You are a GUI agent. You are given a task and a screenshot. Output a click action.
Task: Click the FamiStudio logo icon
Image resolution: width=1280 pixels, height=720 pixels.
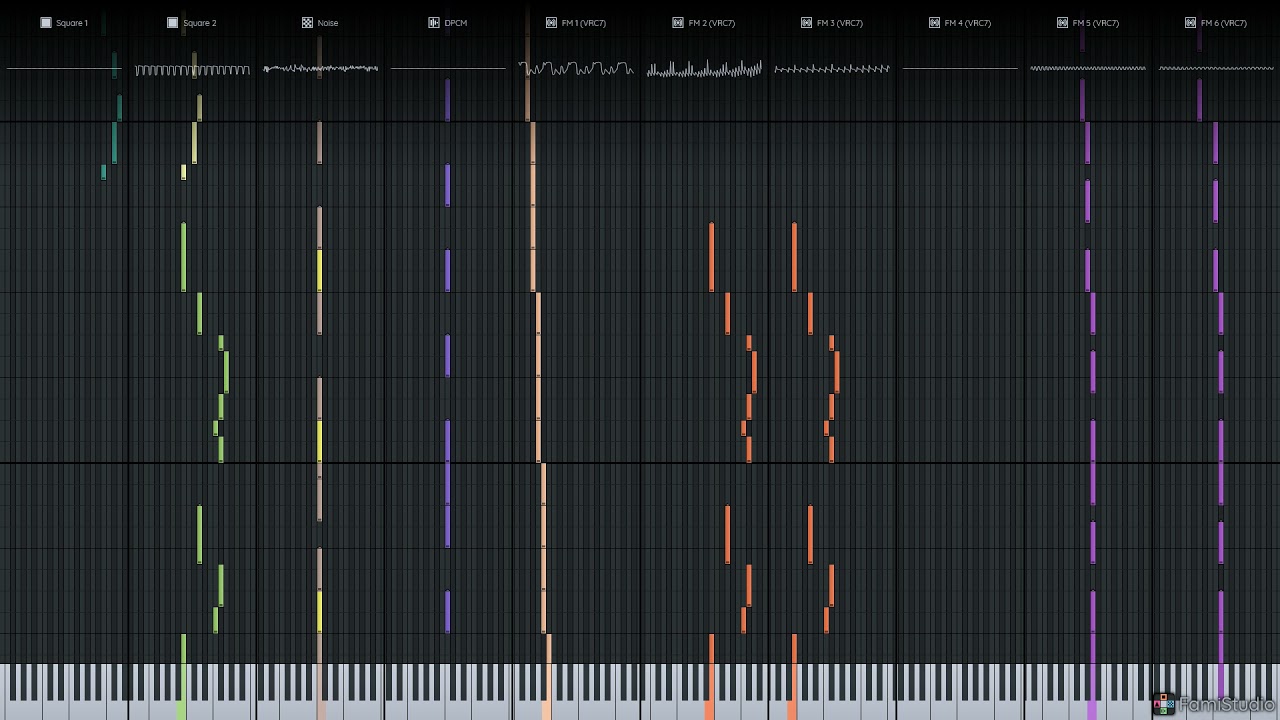(1164, 704)
